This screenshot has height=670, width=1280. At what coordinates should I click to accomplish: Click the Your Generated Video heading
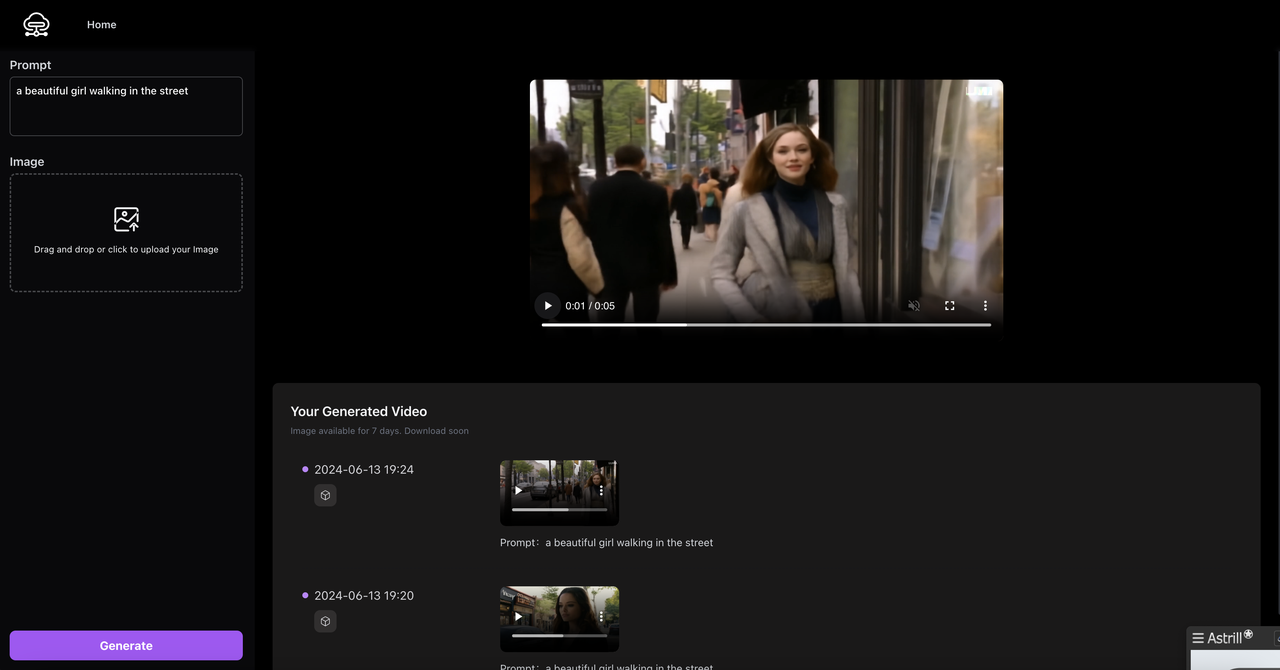tap(359, 411)
